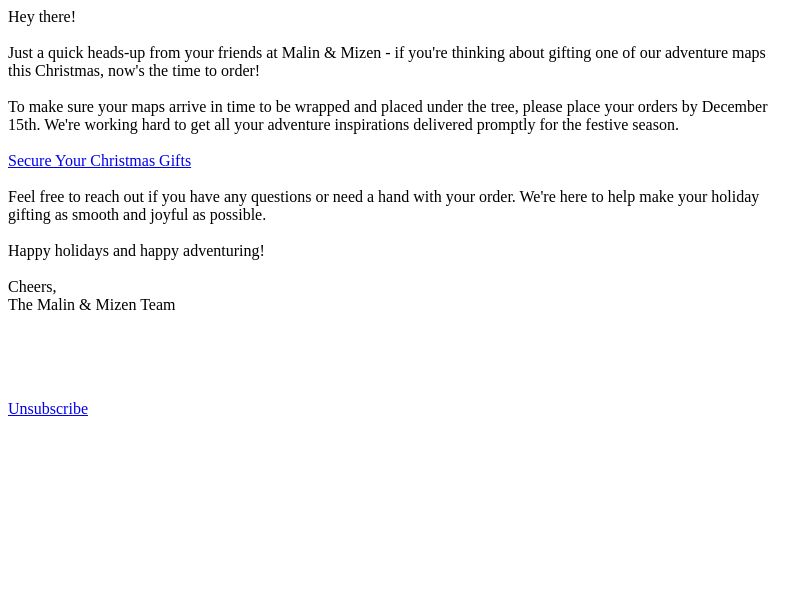Viewport: 800px width, 600px height.
Task: Click the 'Happy holidays and happy adventuring!' line
Action: pos(136,251)
